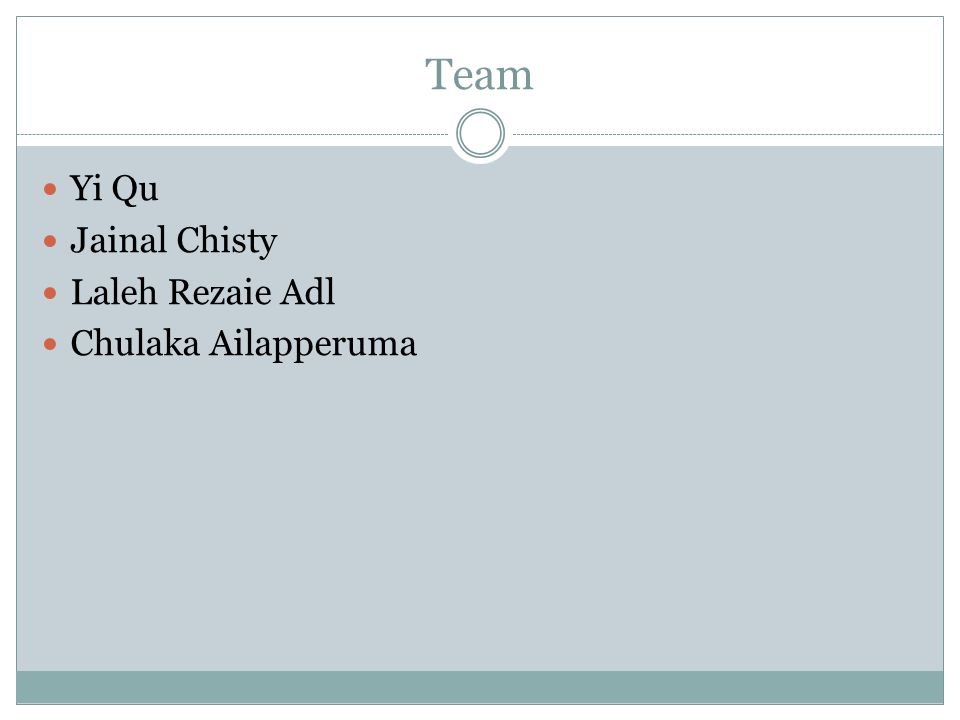The height and width of the screenshot is (720, 960).
Task: Click the "Team" slide title
Action: point(479,75)
